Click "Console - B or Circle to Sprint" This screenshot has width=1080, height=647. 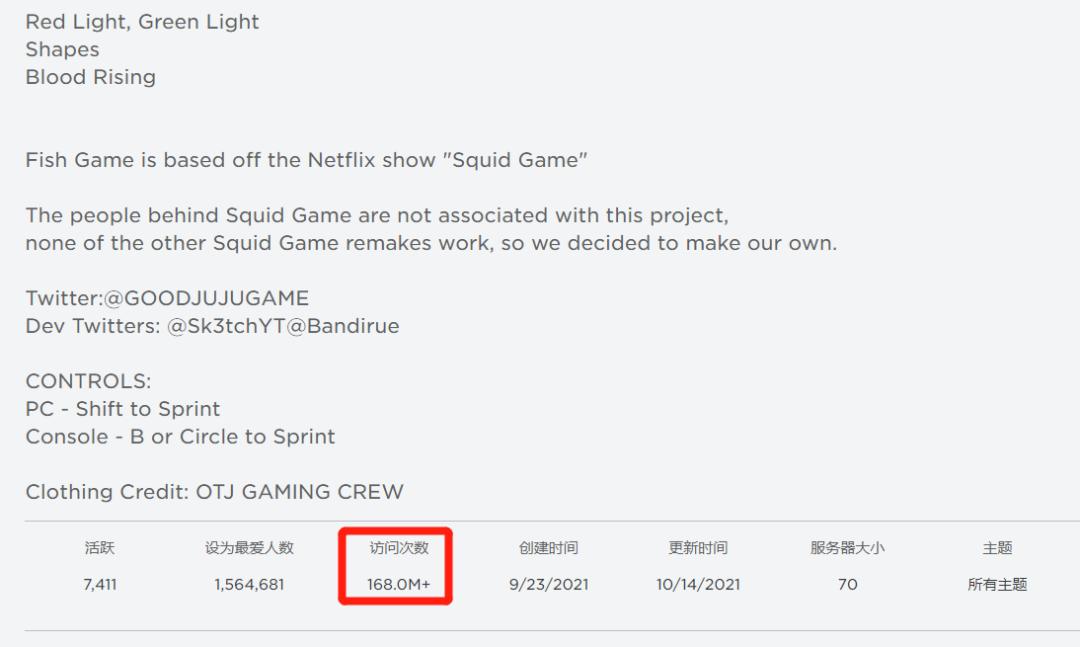tap(180, 437)
